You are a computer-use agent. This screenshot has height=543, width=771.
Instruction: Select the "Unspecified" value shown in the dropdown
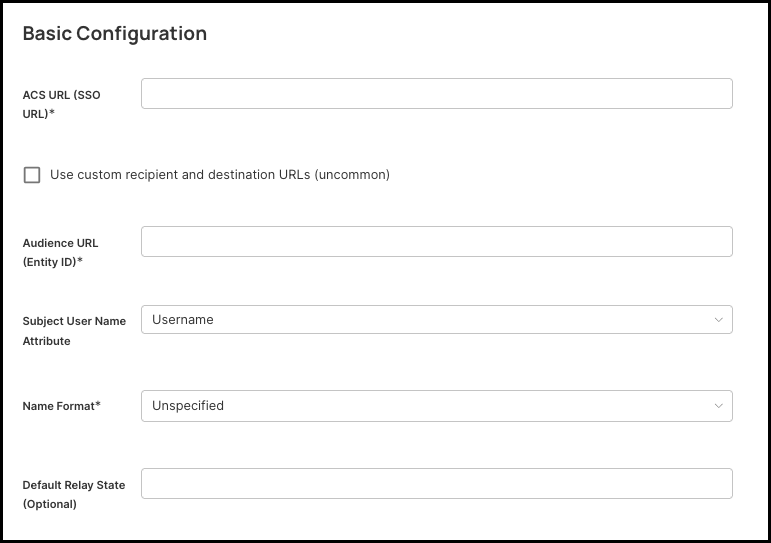coord(188,406)
